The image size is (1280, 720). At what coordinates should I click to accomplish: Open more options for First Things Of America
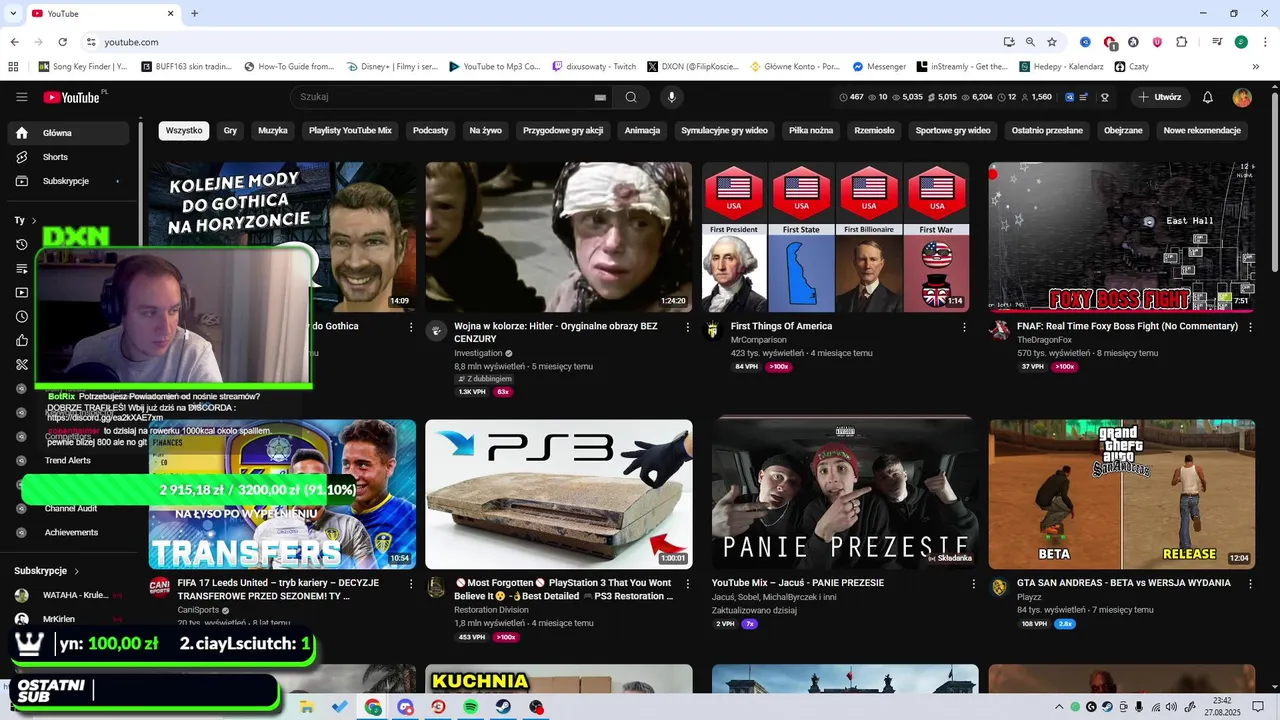tap(964, 327)
